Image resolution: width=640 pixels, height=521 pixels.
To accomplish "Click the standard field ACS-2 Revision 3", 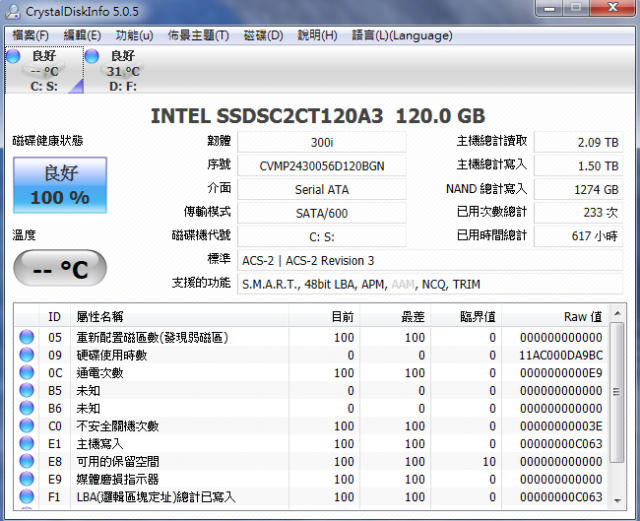I will click(x=430, y=260).
